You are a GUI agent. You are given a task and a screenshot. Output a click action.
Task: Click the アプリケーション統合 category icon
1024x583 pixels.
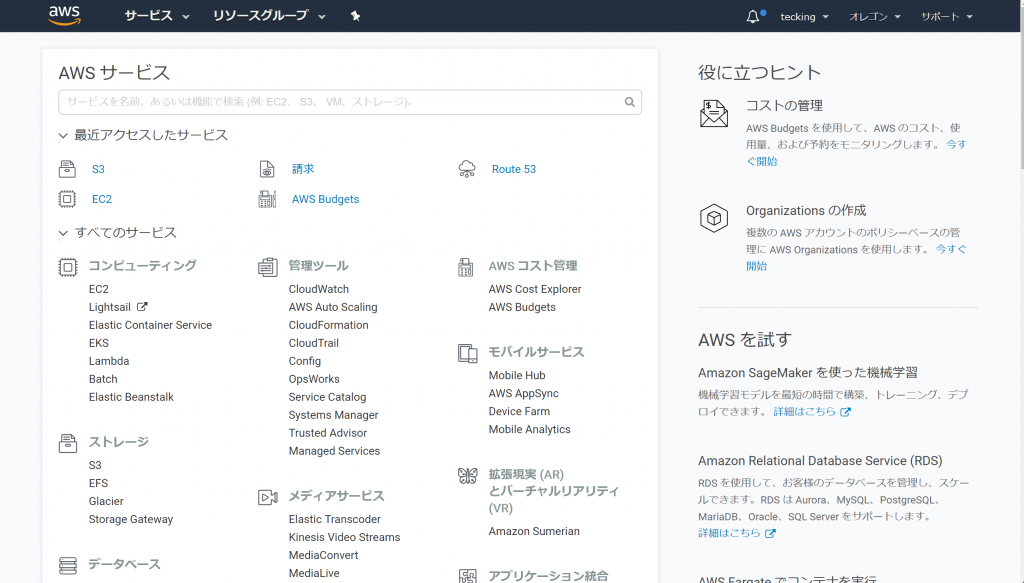468,576
